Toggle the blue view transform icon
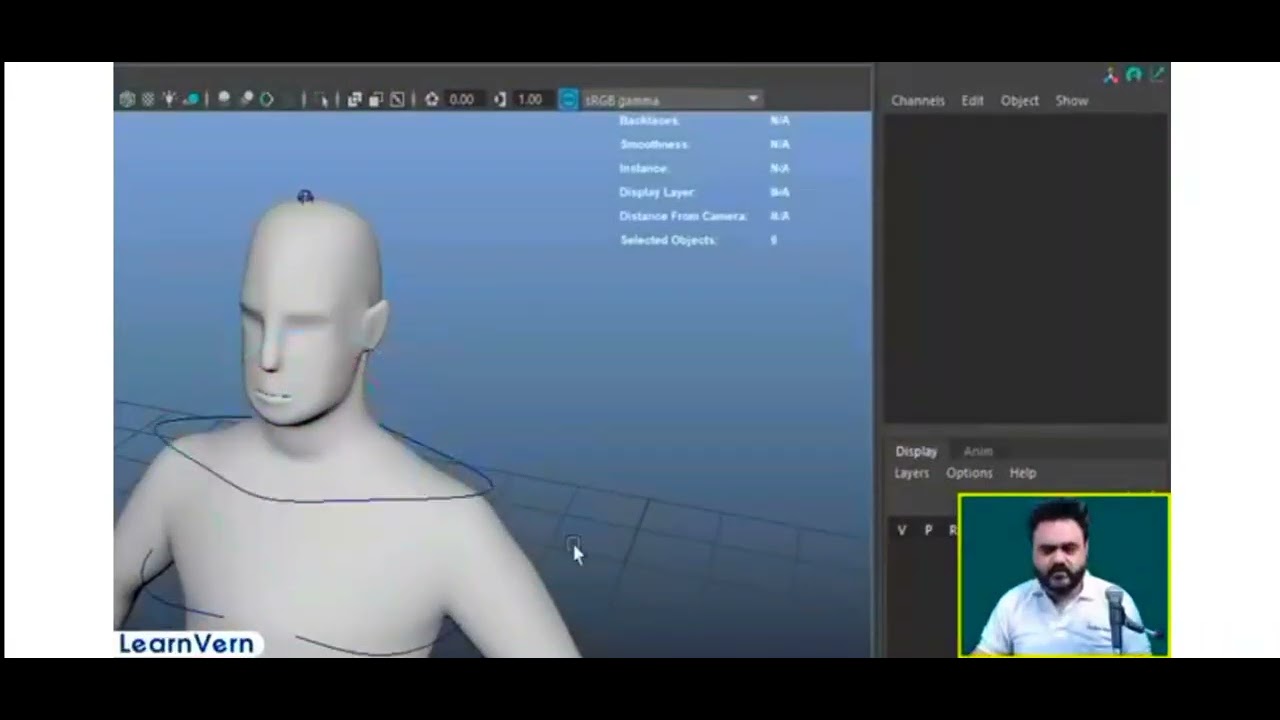The image size is (1280, 720). [568, 99]
